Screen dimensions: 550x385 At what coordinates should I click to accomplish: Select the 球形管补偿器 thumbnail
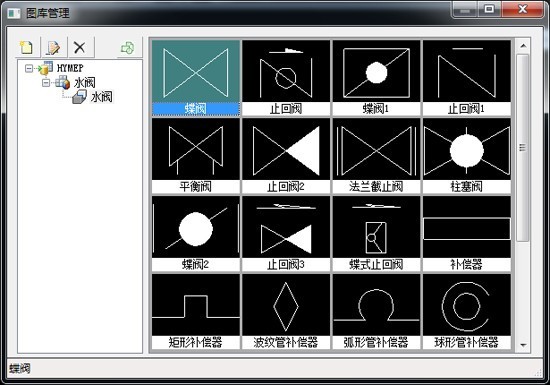(x=467, y=311)
